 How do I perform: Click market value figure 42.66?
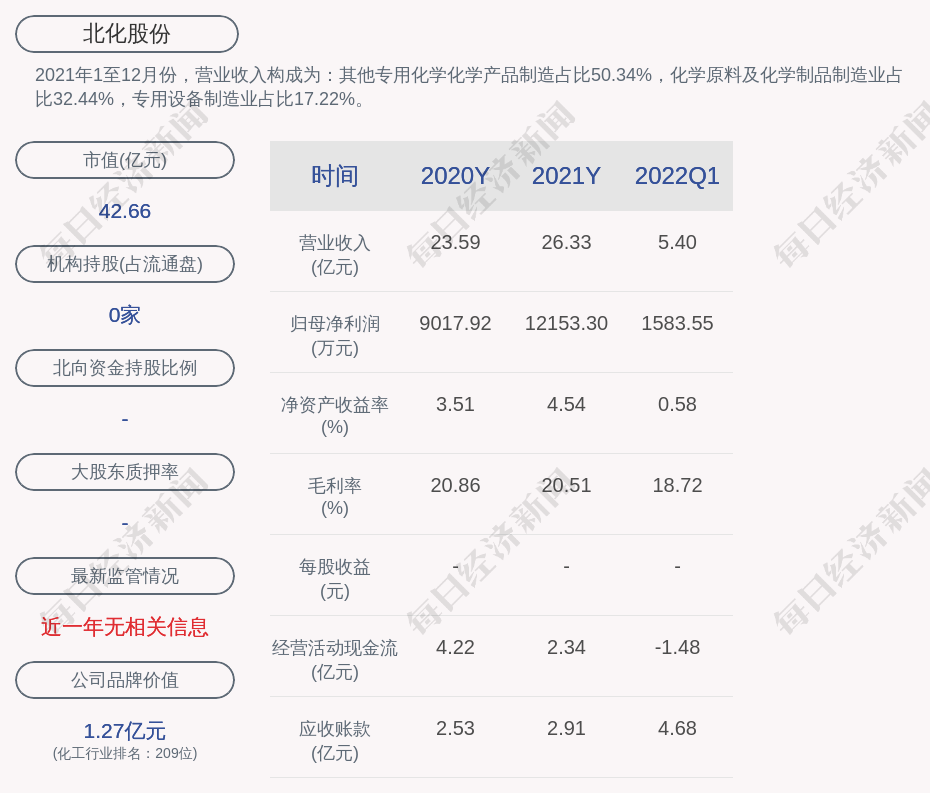[x=125, y=211]
